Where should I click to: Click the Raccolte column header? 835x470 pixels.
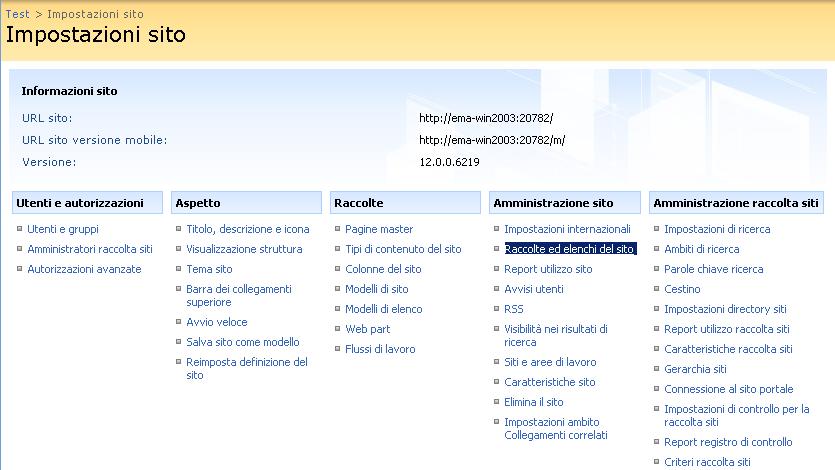point(405,203)
